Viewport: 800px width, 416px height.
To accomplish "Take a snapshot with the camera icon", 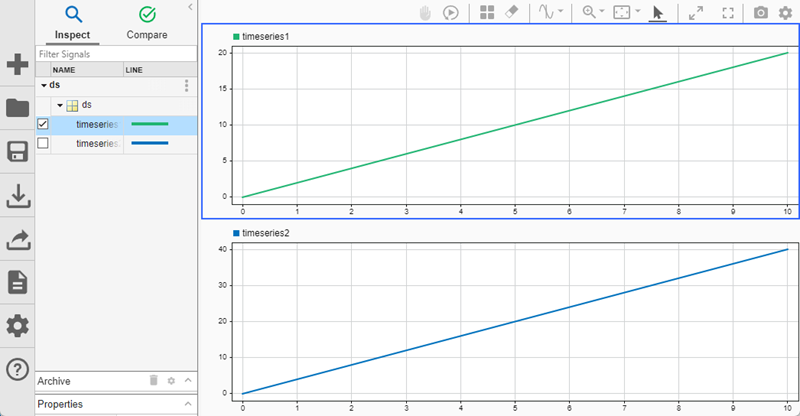I will pos(761,12).
